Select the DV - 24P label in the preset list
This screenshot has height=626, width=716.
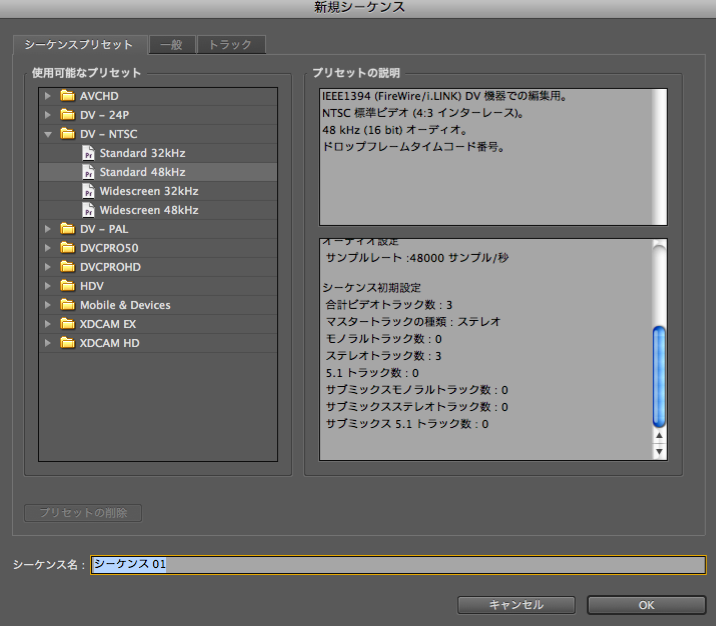[105, 115]
